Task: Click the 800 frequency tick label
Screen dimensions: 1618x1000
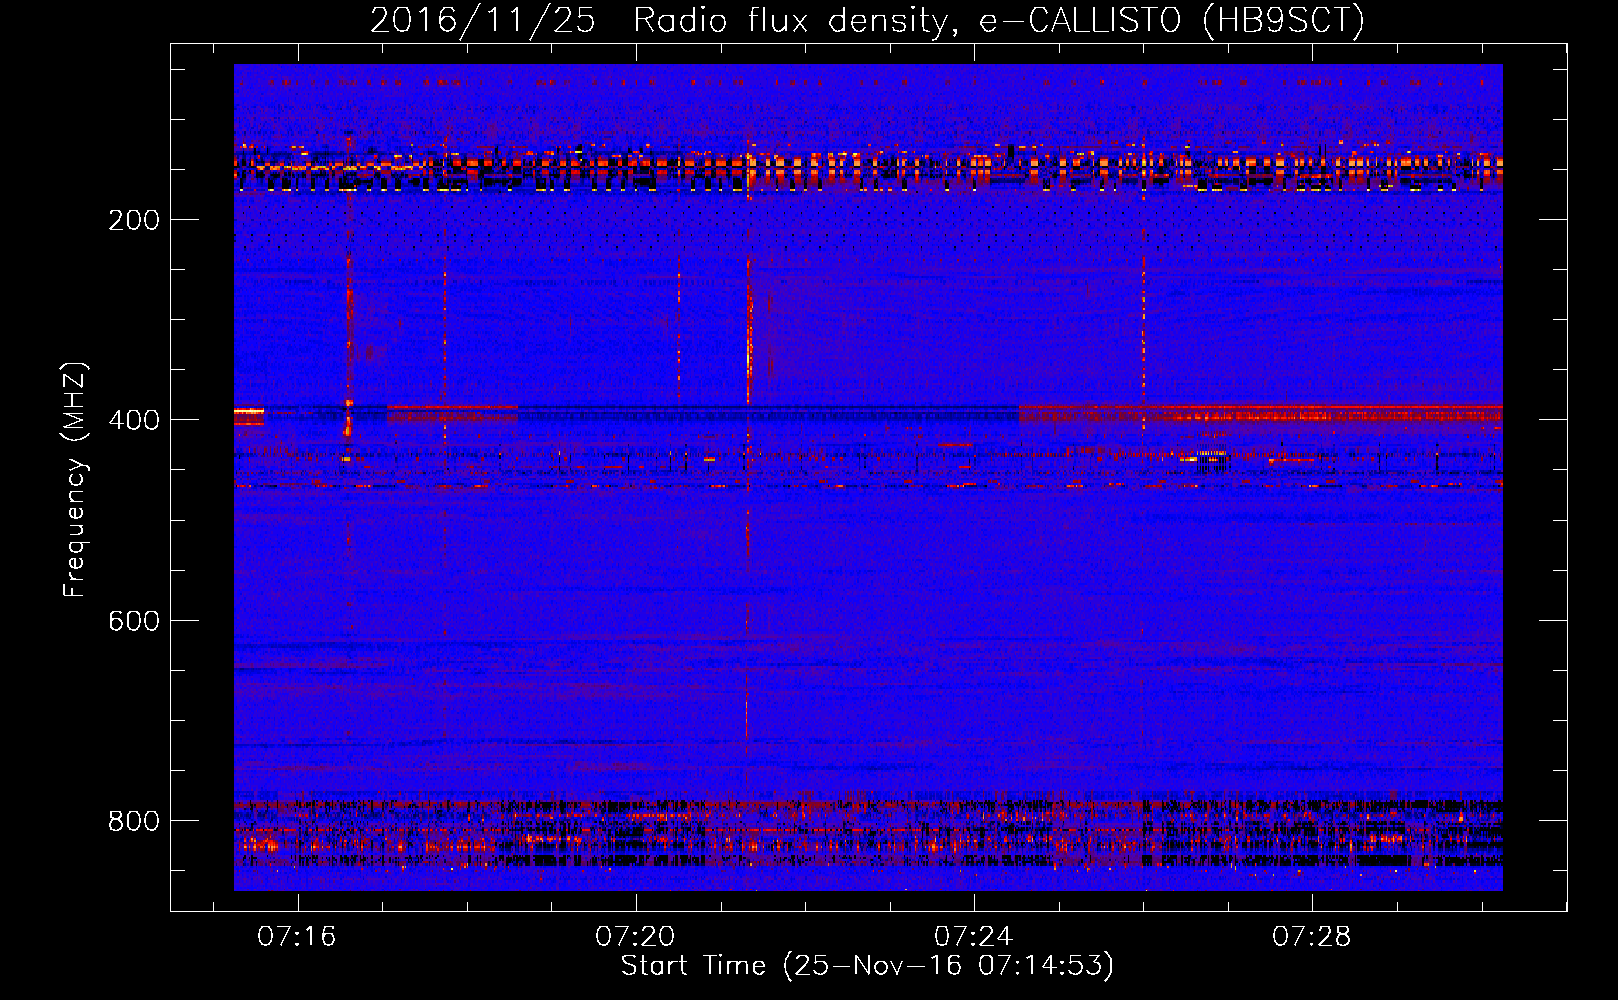Action: click(134, 821)
